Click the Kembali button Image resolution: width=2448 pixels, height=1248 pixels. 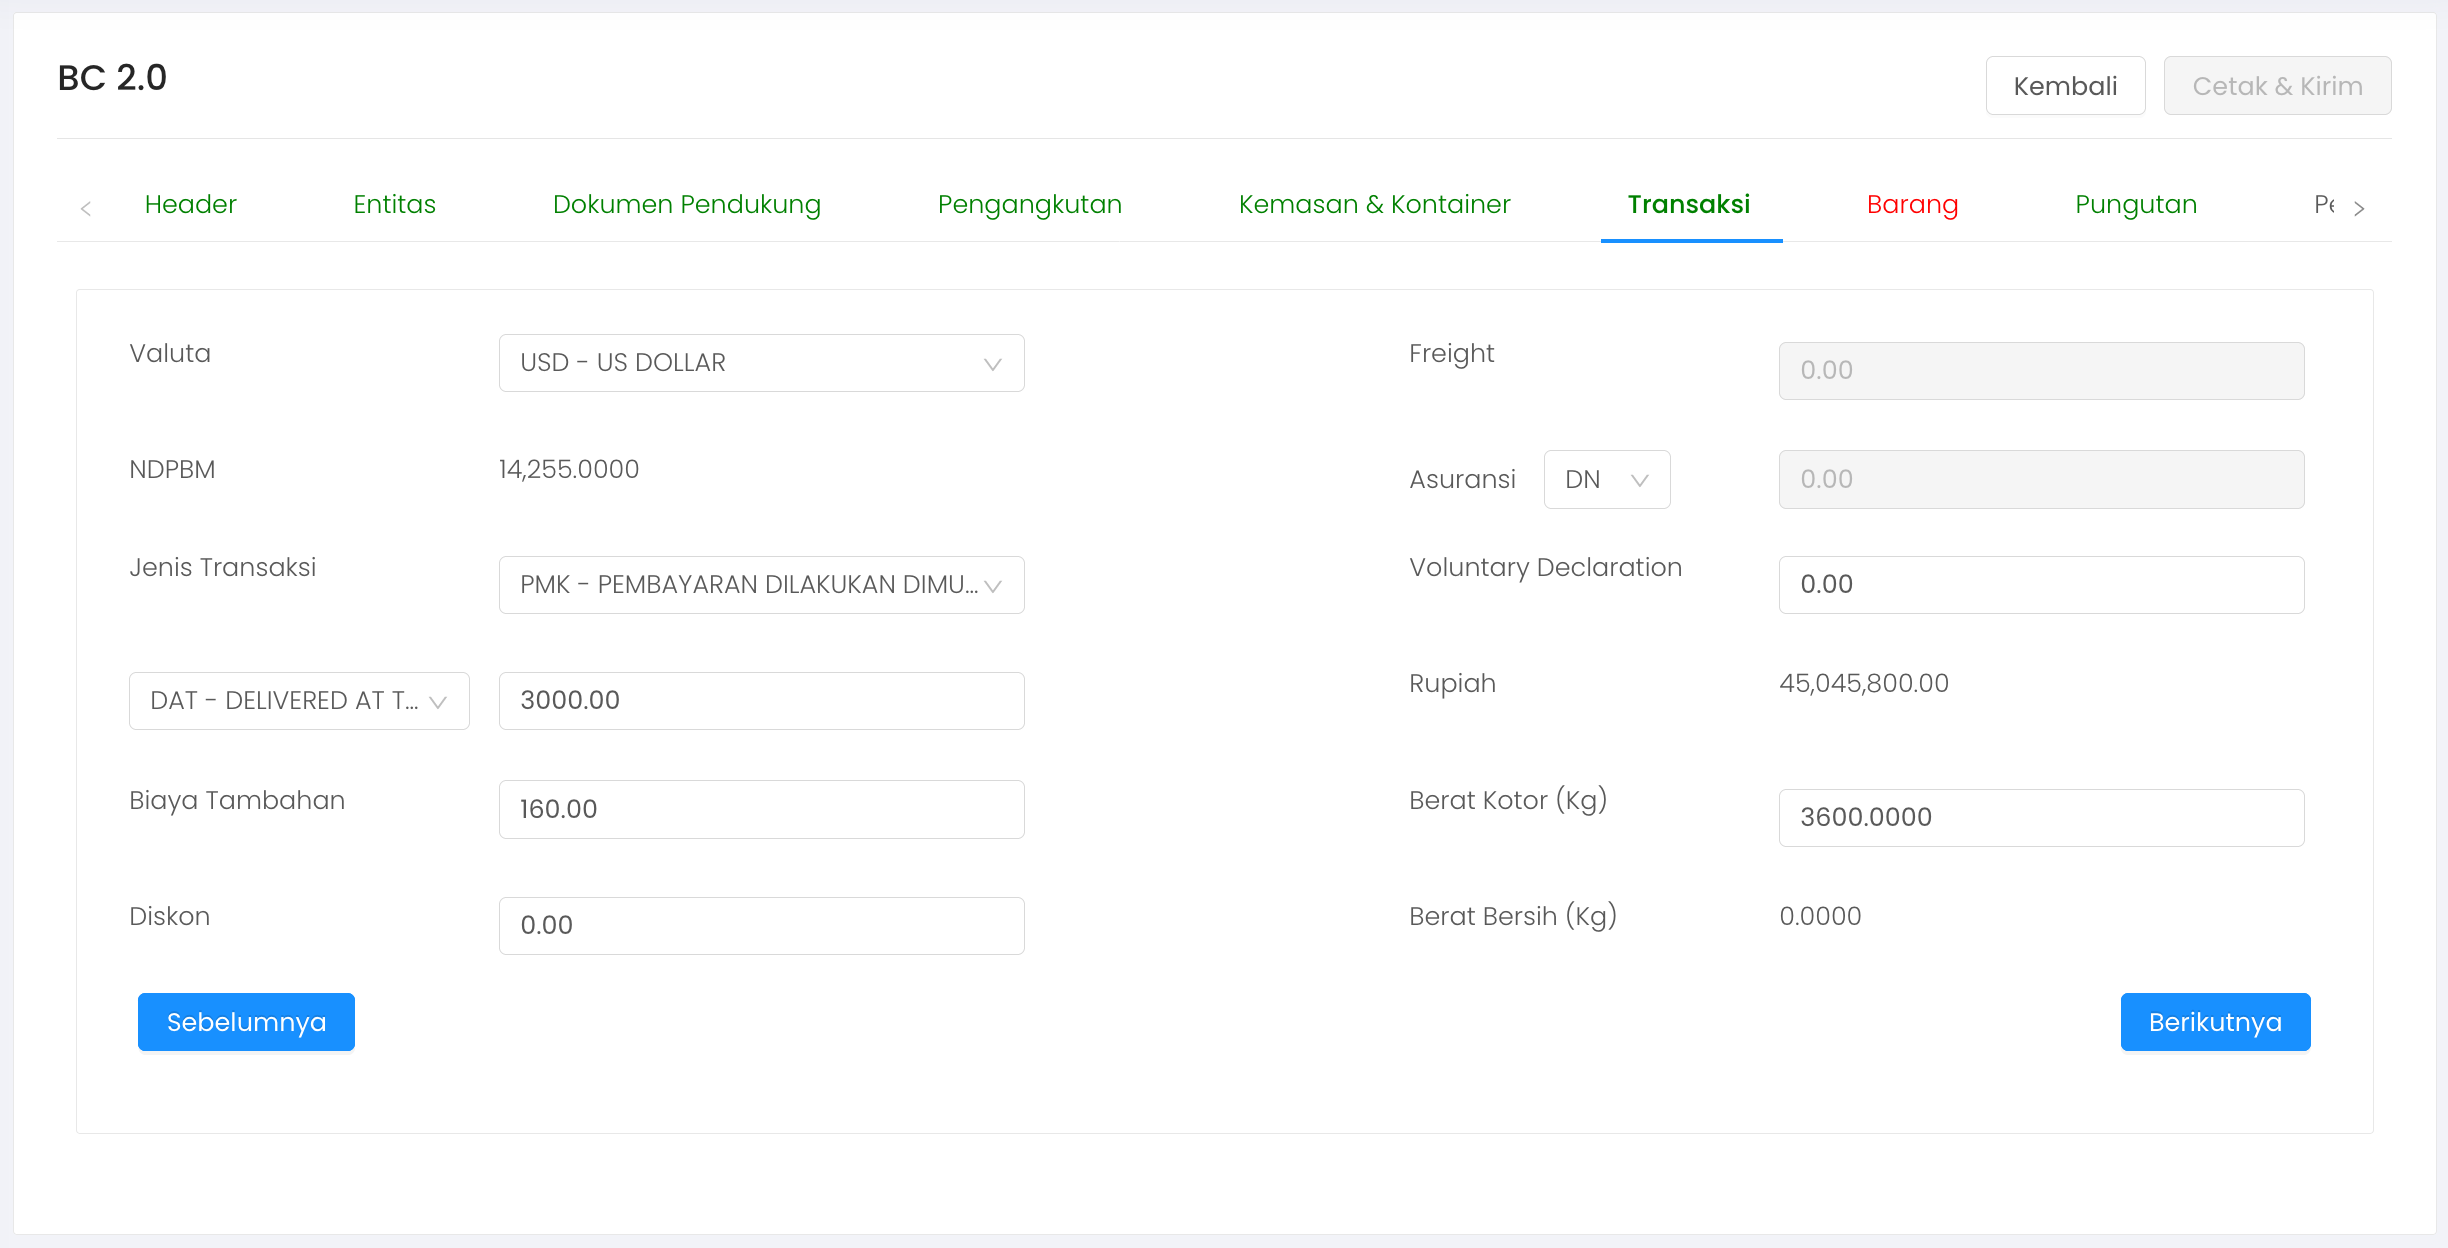click(2065, 86)
